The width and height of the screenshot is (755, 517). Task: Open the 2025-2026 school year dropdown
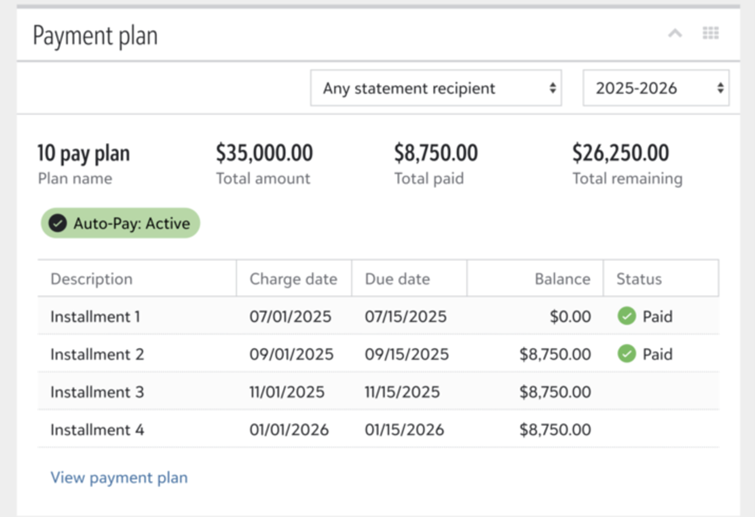coord(656,88)
